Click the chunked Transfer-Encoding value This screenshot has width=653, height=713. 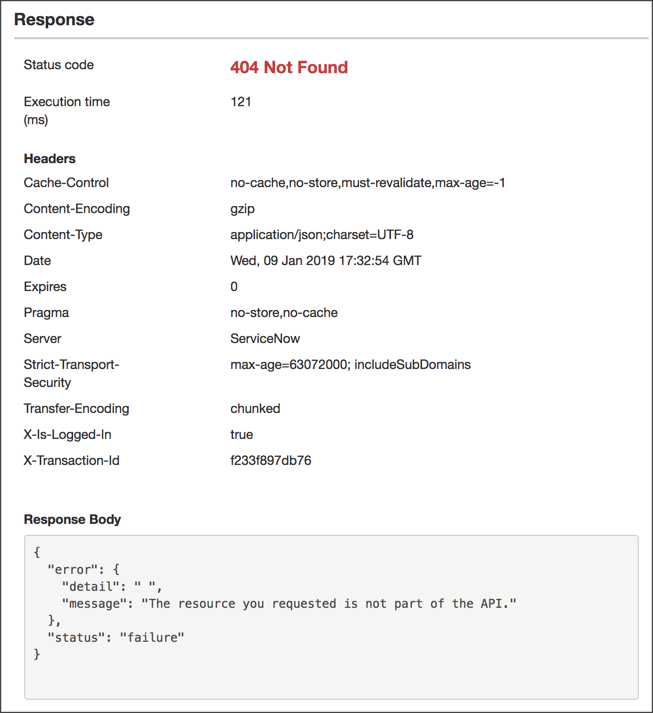coord(255,409)
